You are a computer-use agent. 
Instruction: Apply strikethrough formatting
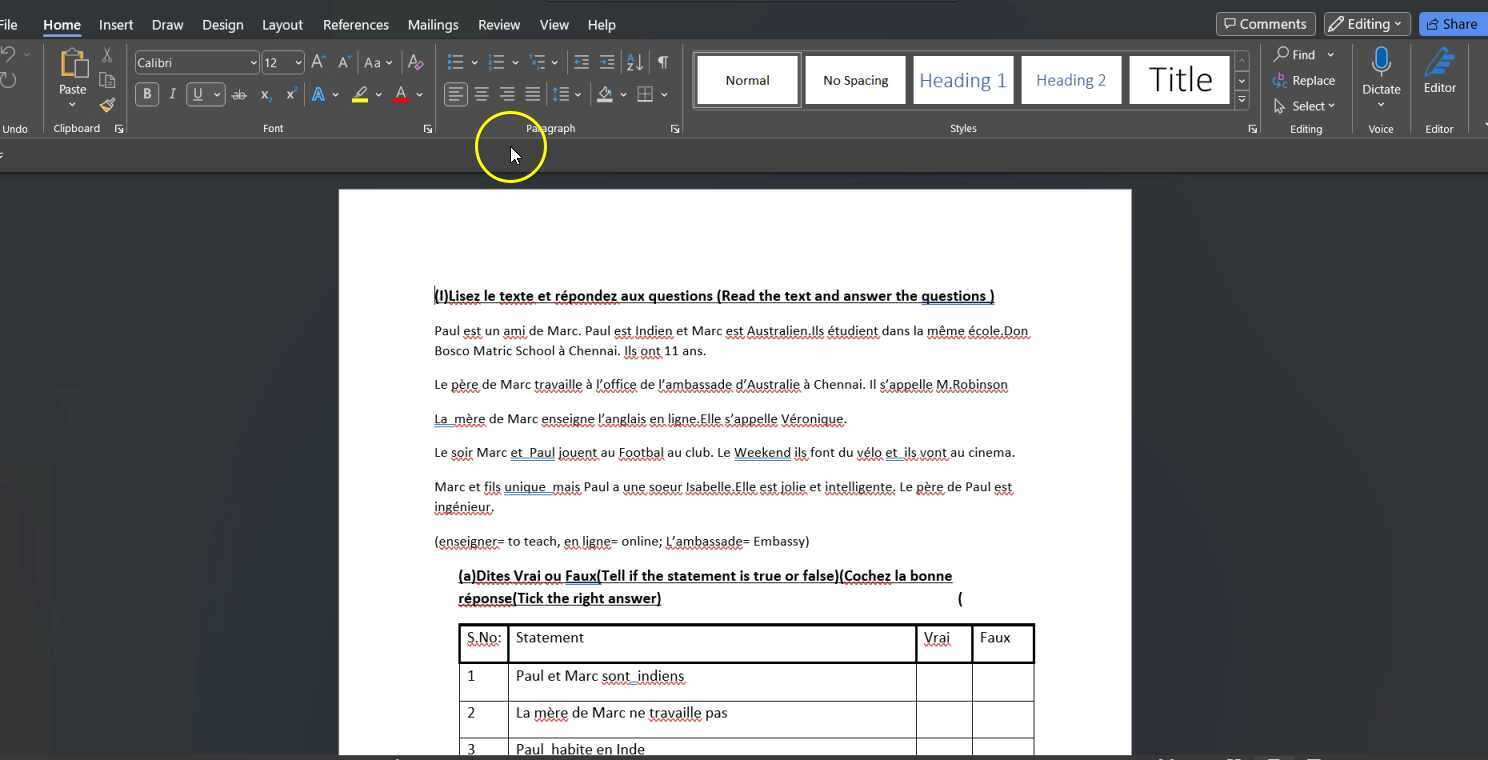239,95
